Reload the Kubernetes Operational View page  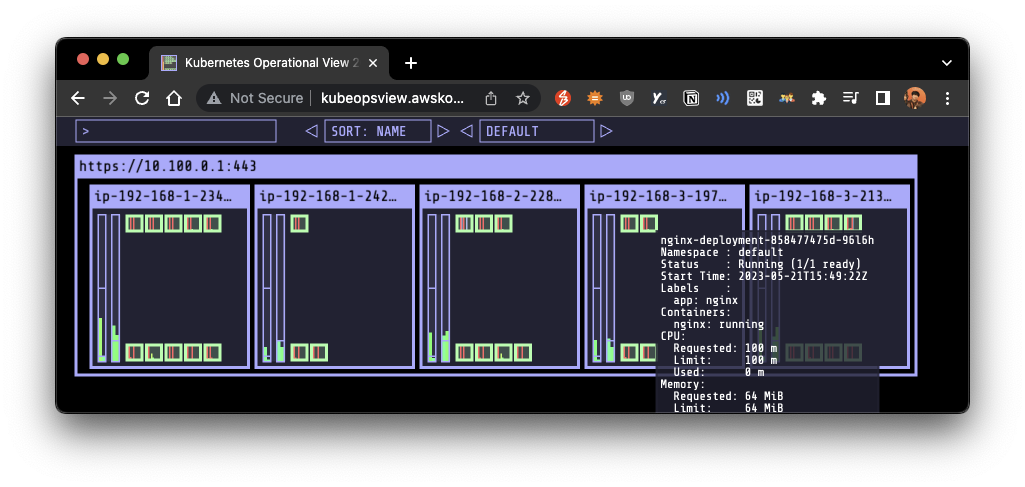point(142,98)
